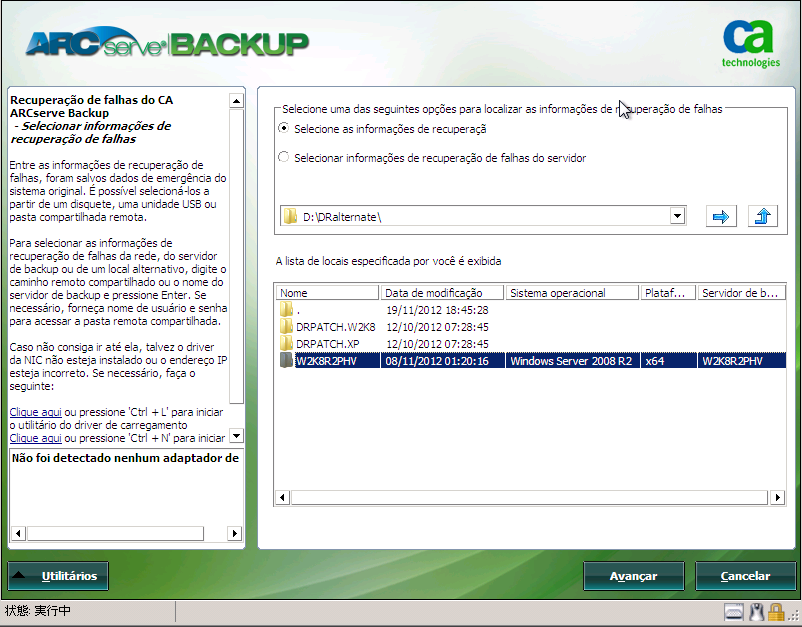Click the Ctrl+N 'Clique aqui' link
The height and width of the screenshot is (627, 802).
tap(35, 438)
